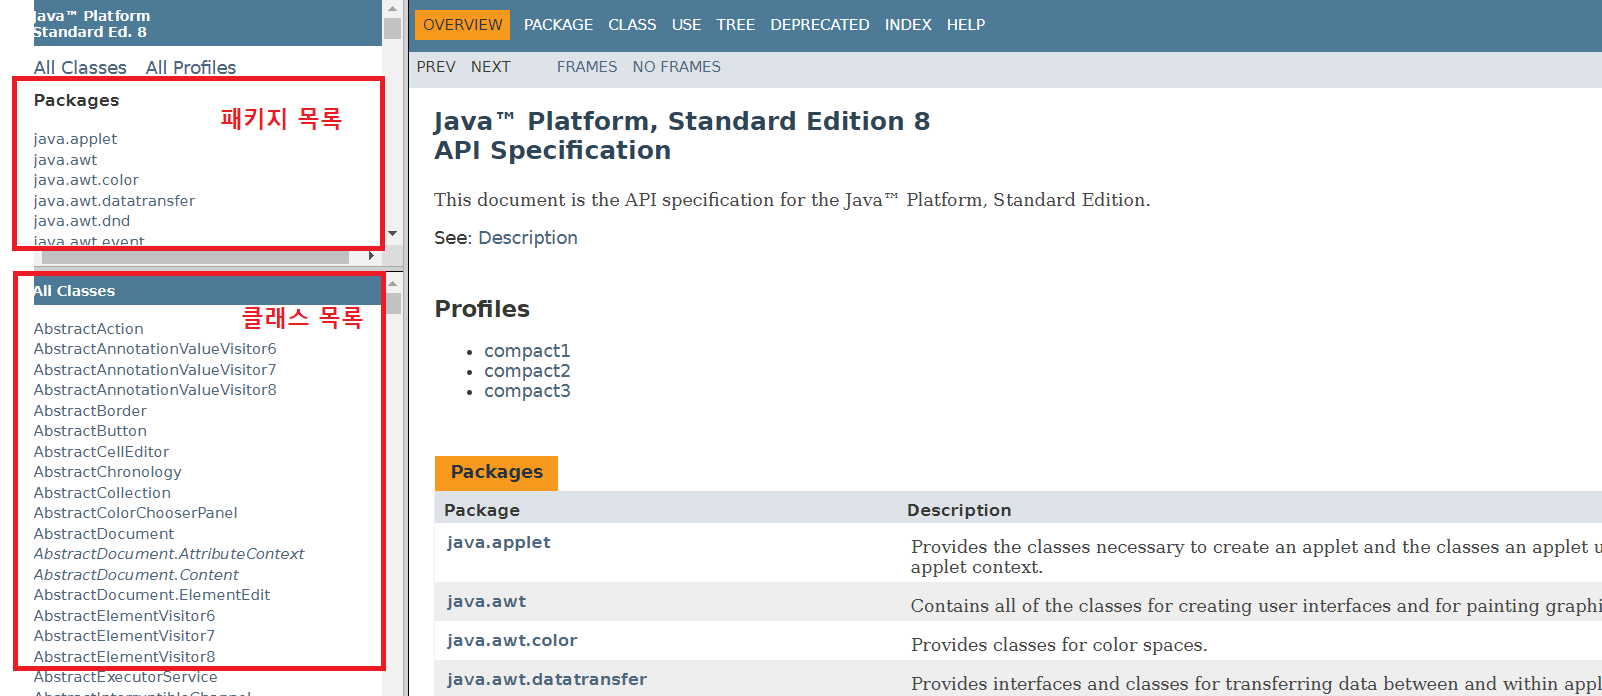
Task: Open the AbstractExecutorService class
Action: (x=125, y=677)
